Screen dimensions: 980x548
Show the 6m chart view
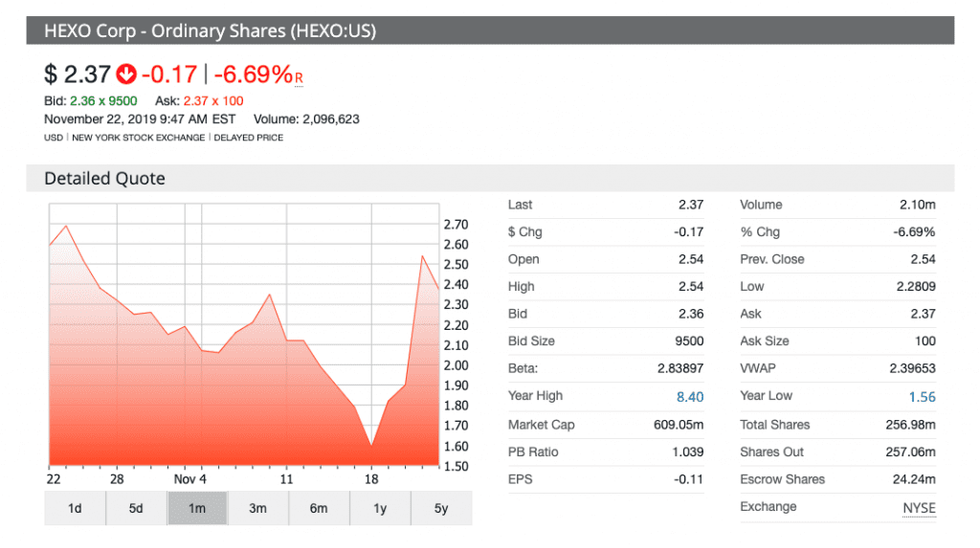[x=318, y=508]
